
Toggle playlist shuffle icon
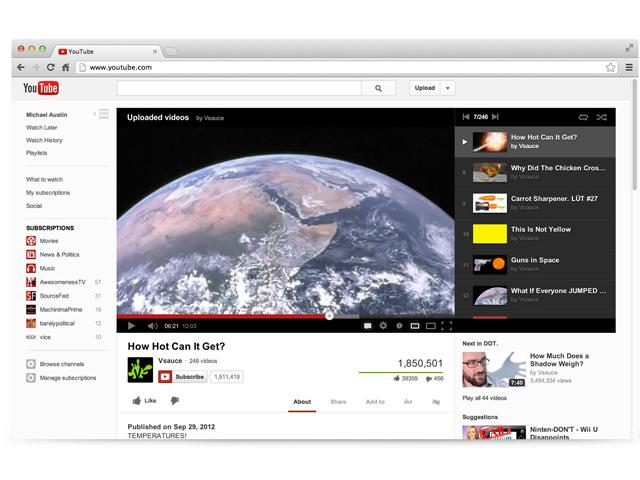click(x=601, y=117)
